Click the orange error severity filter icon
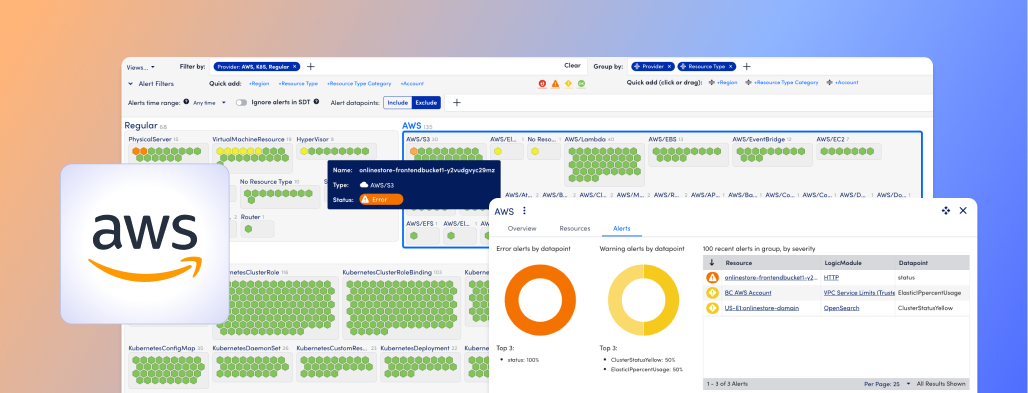 [x=555, y=83]
